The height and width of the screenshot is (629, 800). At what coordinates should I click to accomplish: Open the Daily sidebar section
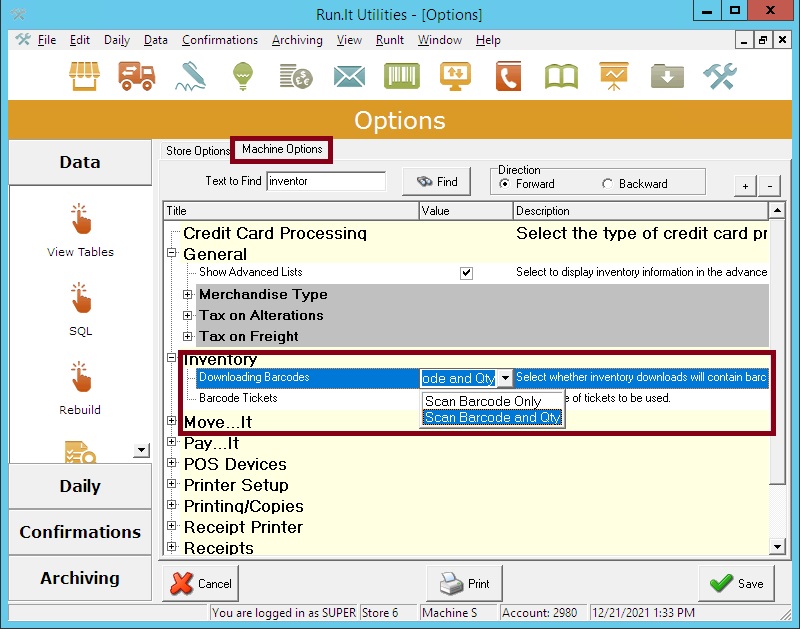[80, 486]
